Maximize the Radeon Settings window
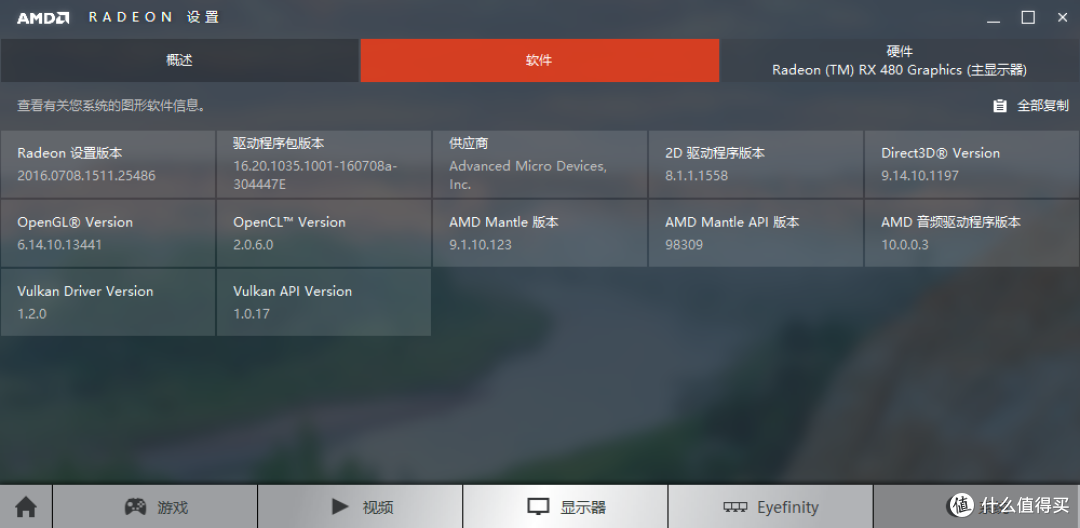The image size is (1080, 528). (1028, 18)
